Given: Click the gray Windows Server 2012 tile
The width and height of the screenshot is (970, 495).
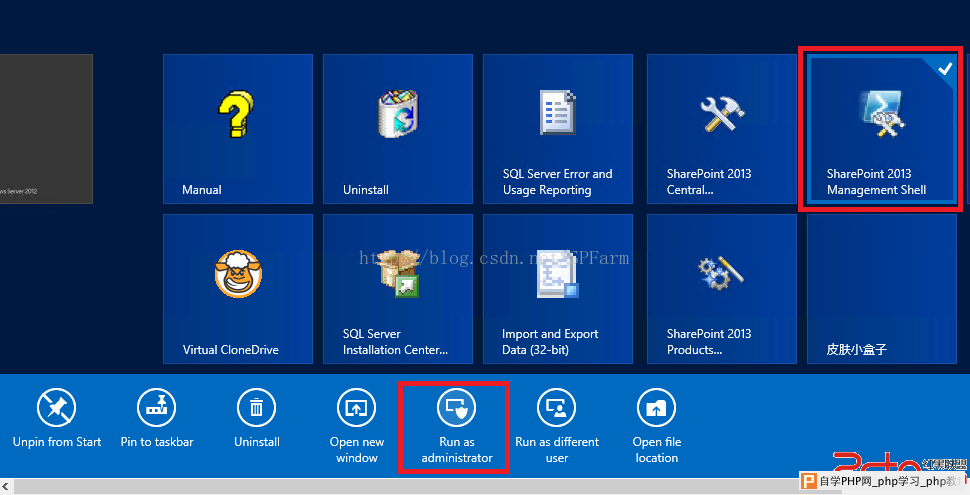Looking at the screenshot, I should 46,129.
